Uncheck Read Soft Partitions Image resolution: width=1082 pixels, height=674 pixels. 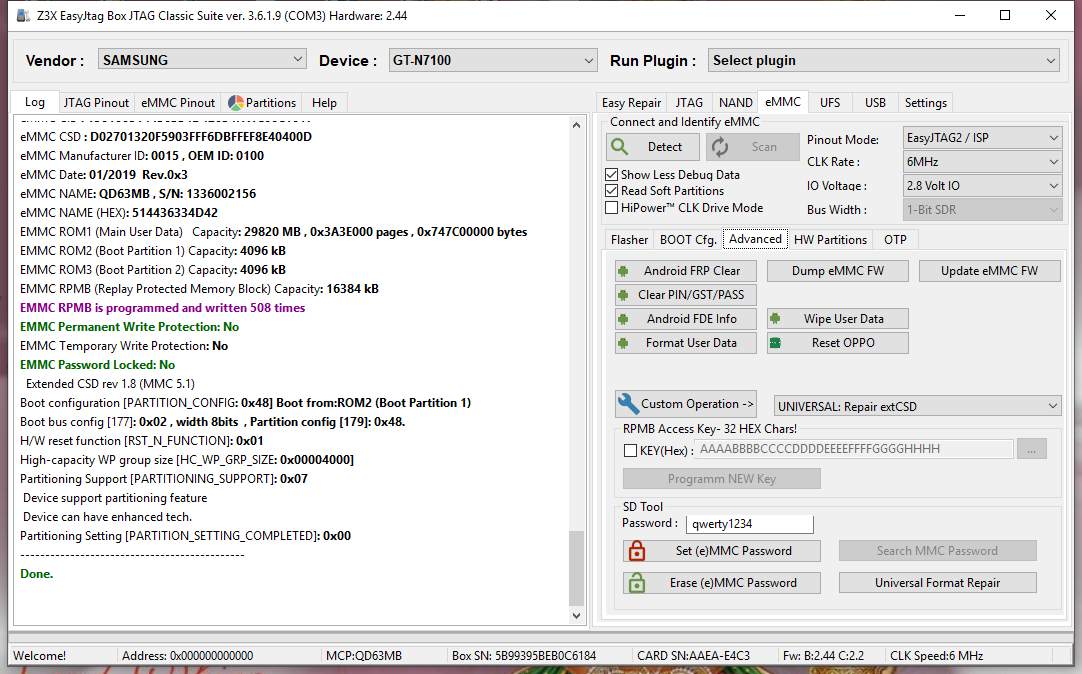[x=611, y=191]
